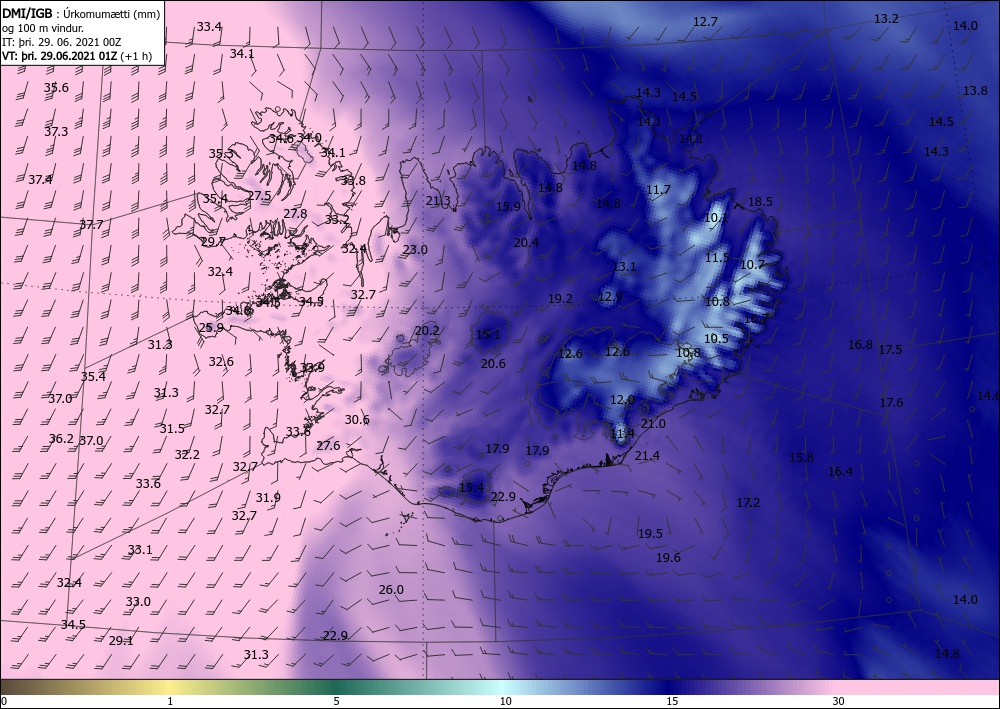
Task: Click the 25.9 value label
Action: [211, 328]
